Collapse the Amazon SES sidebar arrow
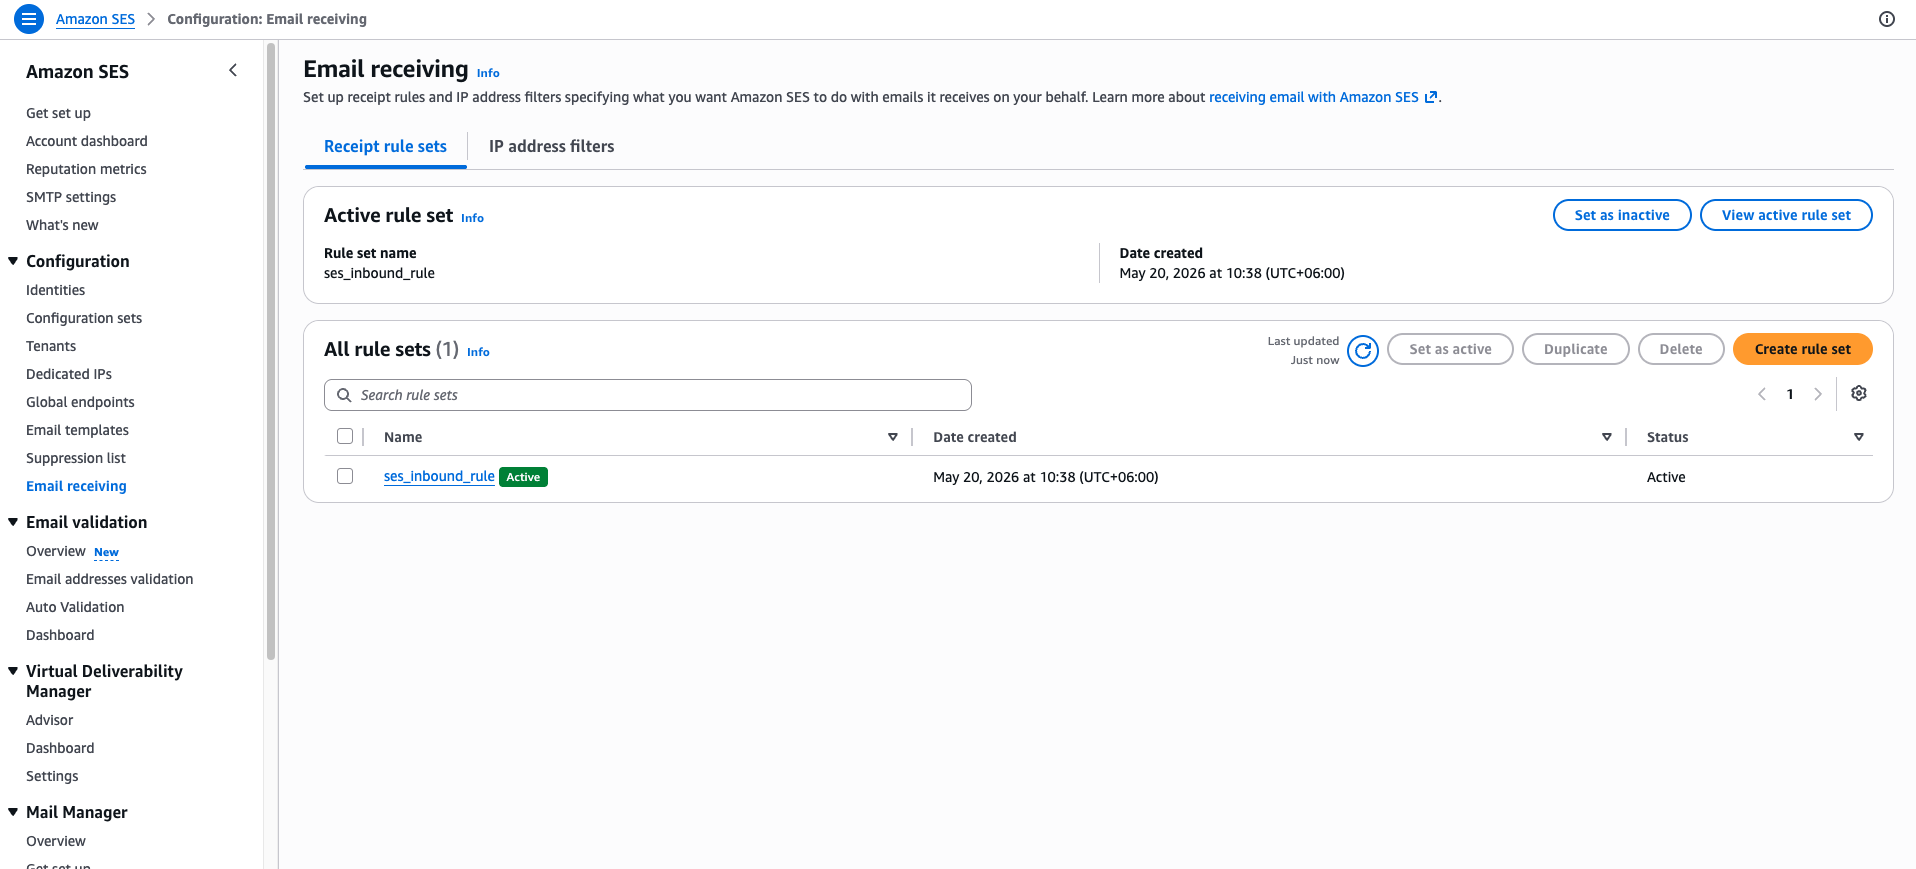Screen dimensions: 1916x869 click(x=233, y=70)
